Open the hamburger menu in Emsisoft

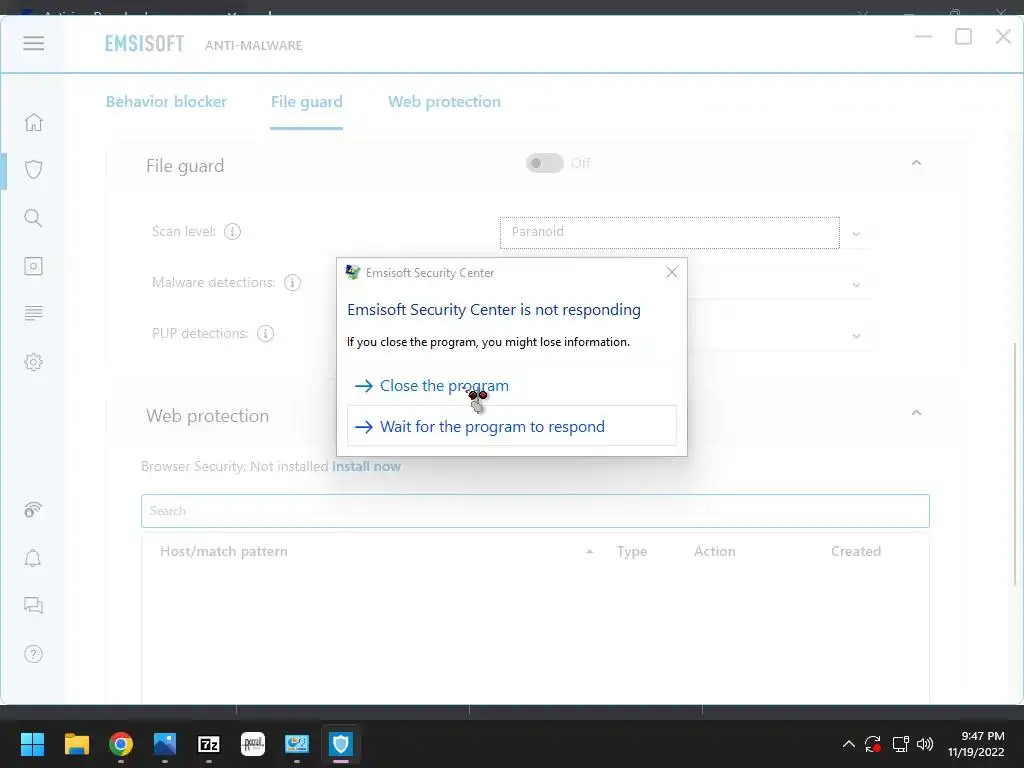33,43
